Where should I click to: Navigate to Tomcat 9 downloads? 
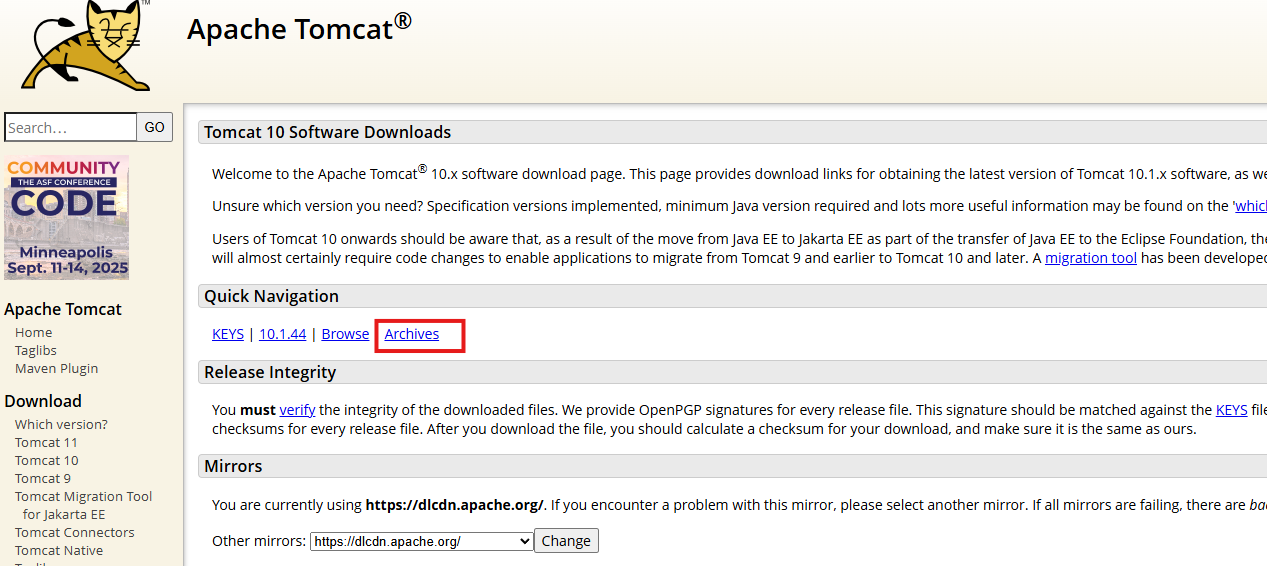43,478
